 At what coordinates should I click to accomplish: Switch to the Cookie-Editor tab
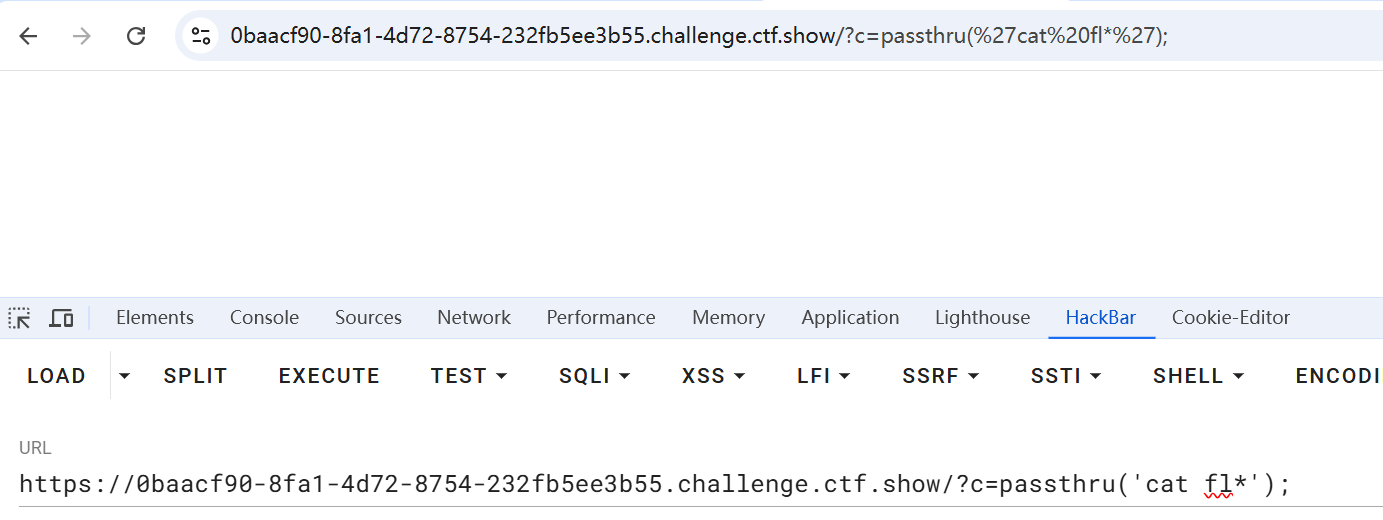1231,318
